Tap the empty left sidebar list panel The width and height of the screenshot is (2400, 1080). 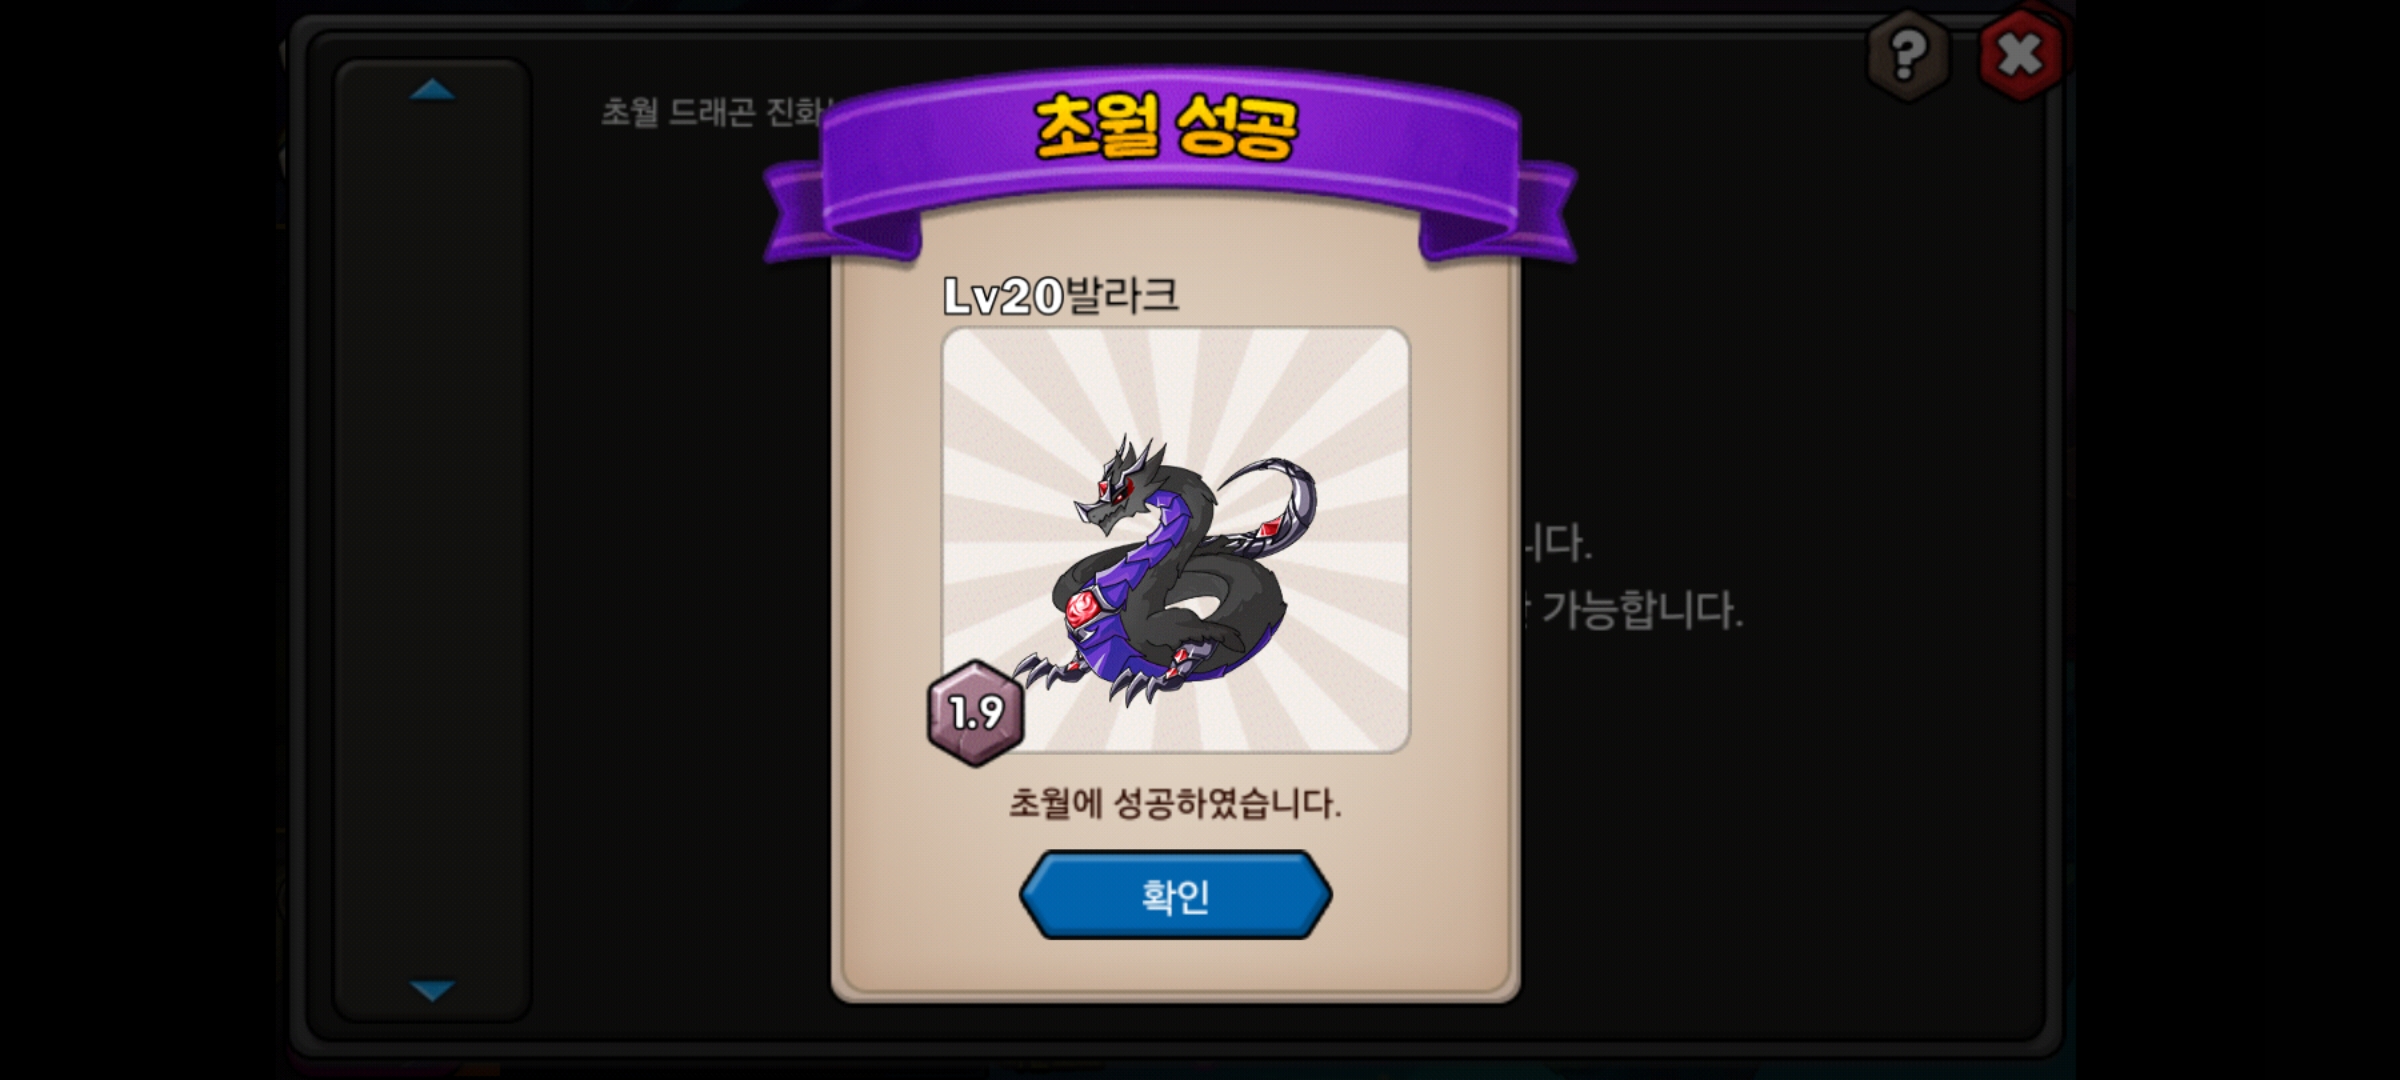click(432, 540)
